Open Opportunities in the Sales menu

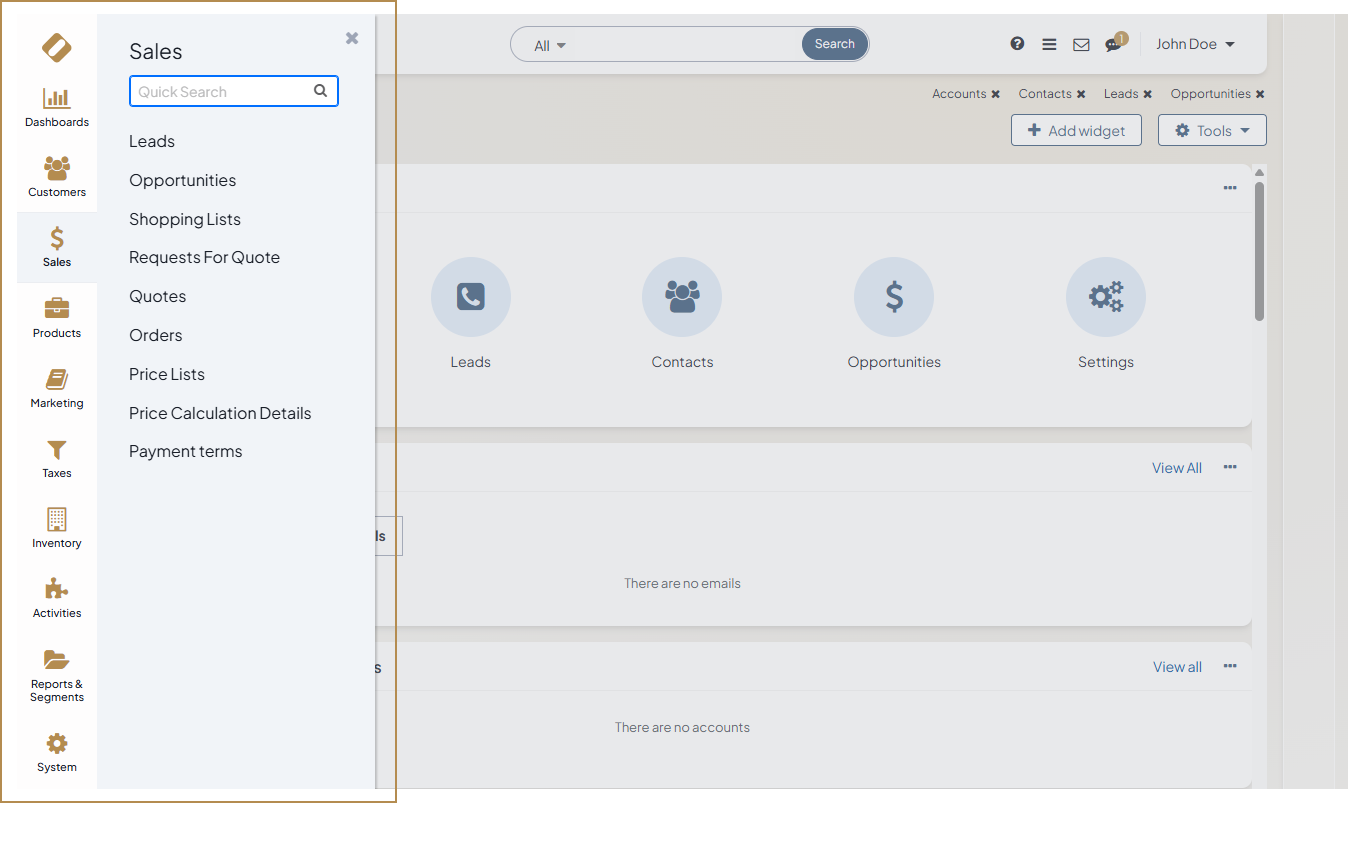(183, 180)
